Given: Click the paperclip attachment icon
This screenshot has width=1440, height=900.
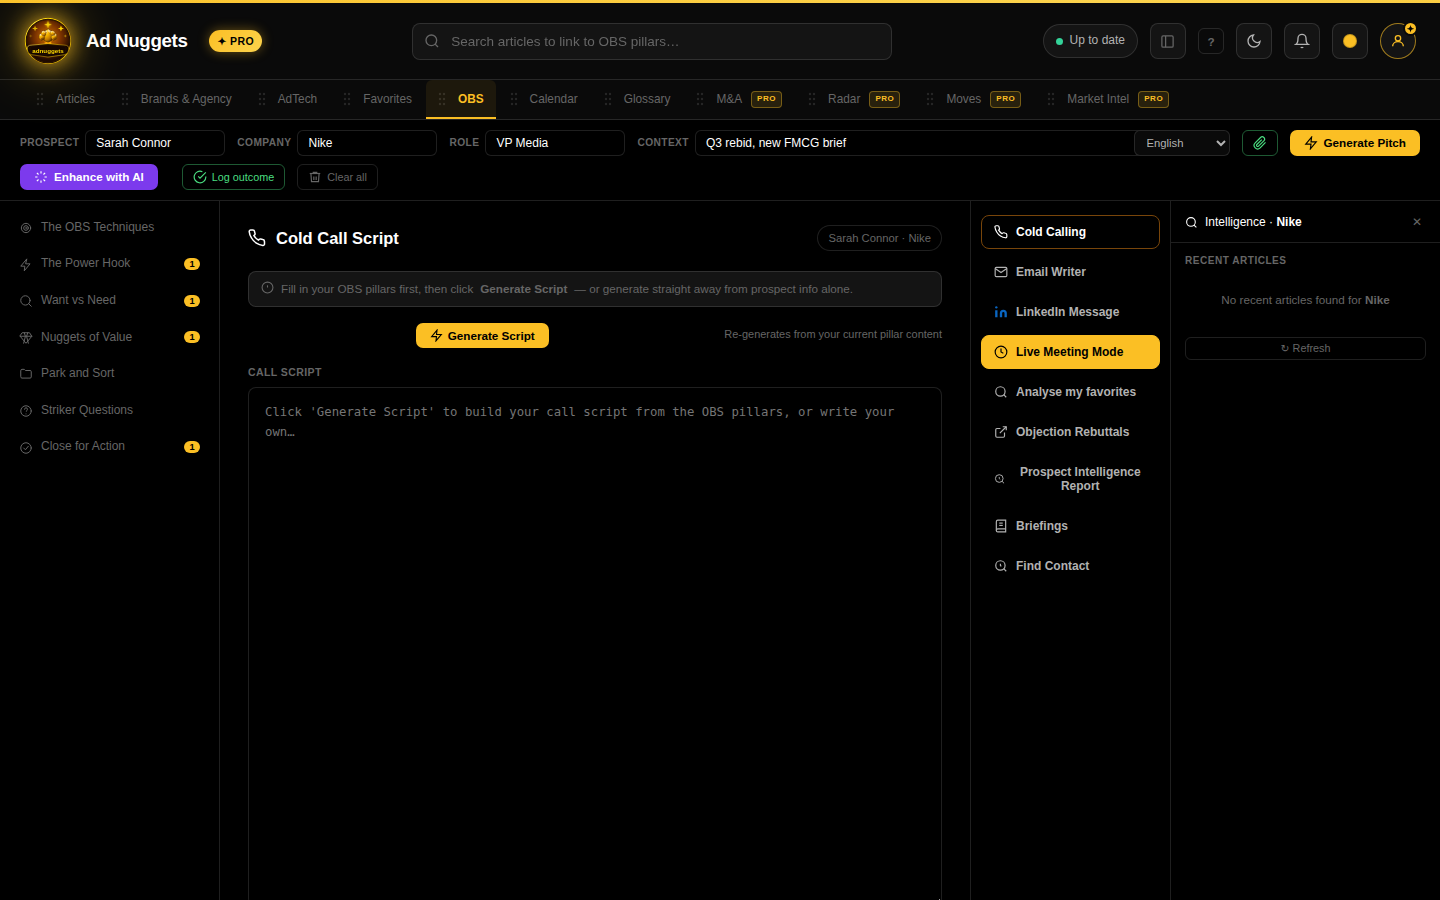Looking at the screenshot, I should 1259,143.
